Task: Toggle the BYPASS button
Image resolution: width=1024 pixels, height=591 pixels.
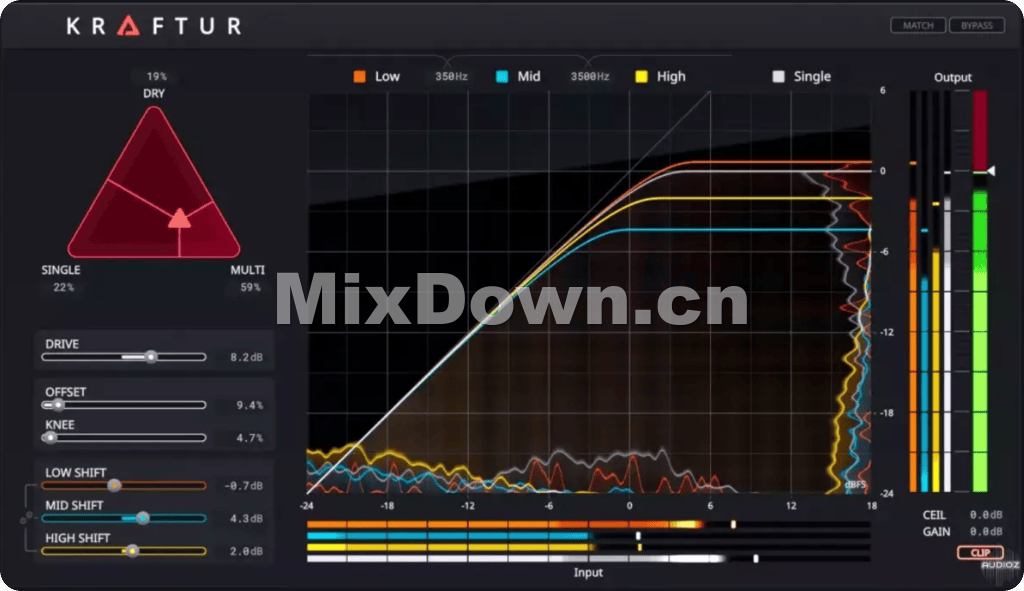Action: [x=976, y=25]
